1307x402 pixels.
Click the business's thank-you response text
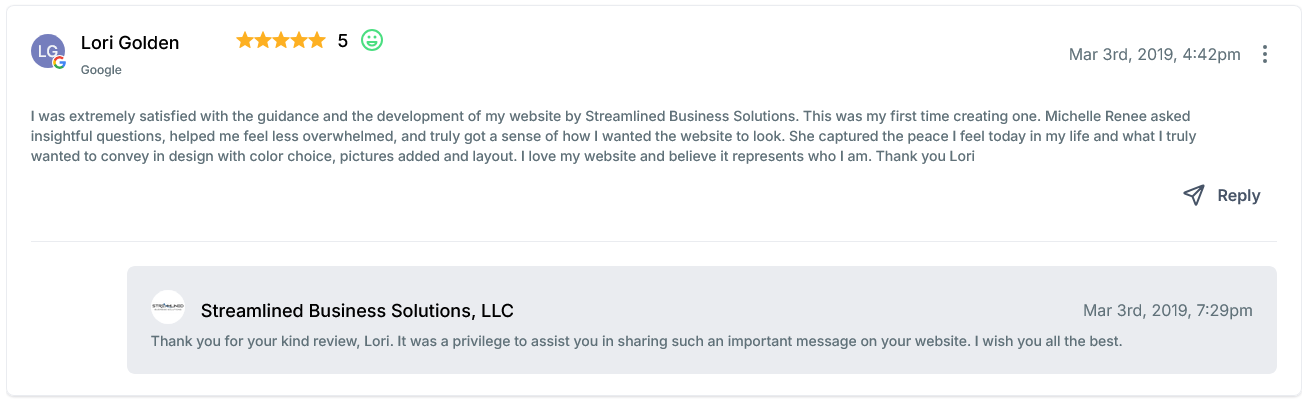click(636, 341)
